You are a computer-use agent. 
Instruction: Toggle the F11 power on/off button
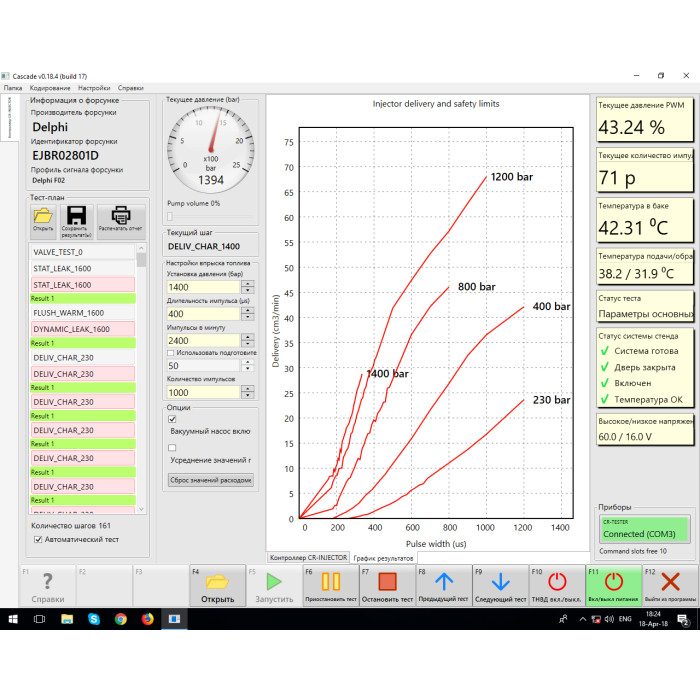point(614,585)
